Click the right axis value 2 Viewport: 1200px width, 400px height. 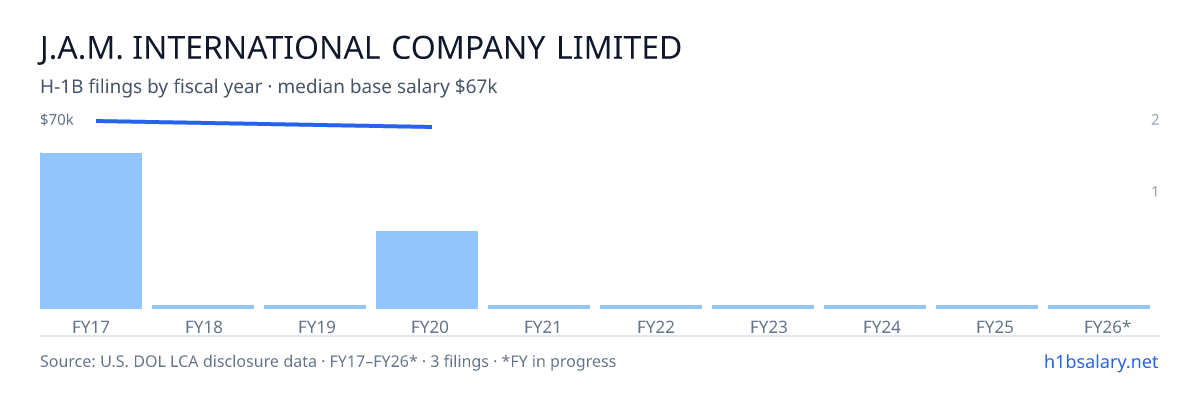(1155, 120)
